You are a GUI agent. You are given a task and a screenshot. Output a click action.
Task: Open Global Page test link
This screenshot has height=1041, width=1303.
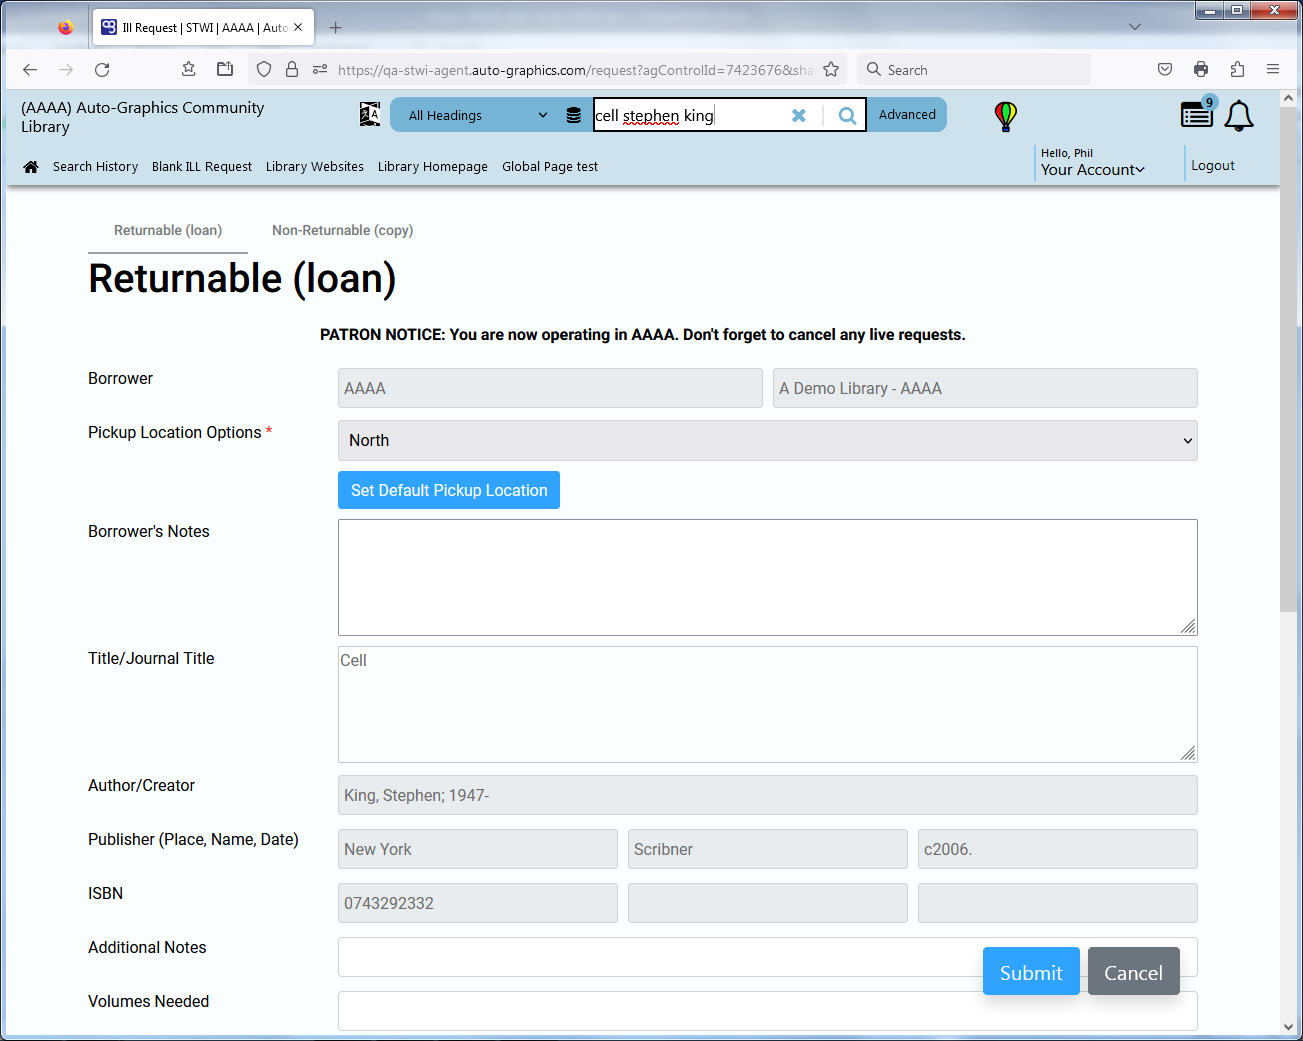pyautogui.click(x=550, y=167)
